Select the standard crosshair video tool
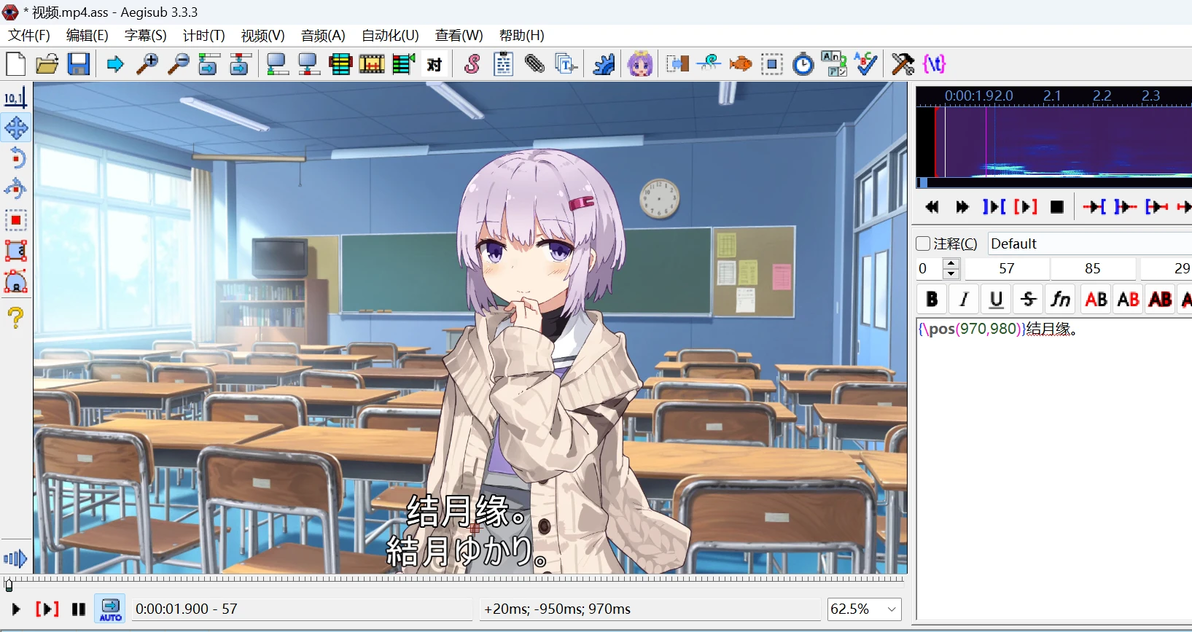1192x632 pixels. tap(16, 97)
